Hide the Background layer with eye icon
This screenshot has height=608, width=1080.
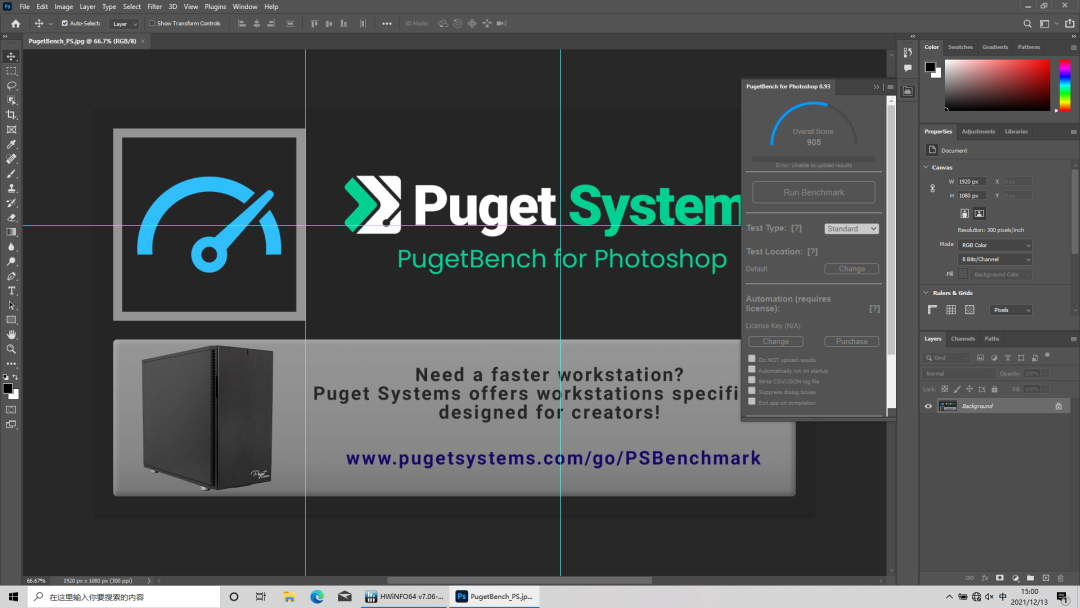[928, 406]
